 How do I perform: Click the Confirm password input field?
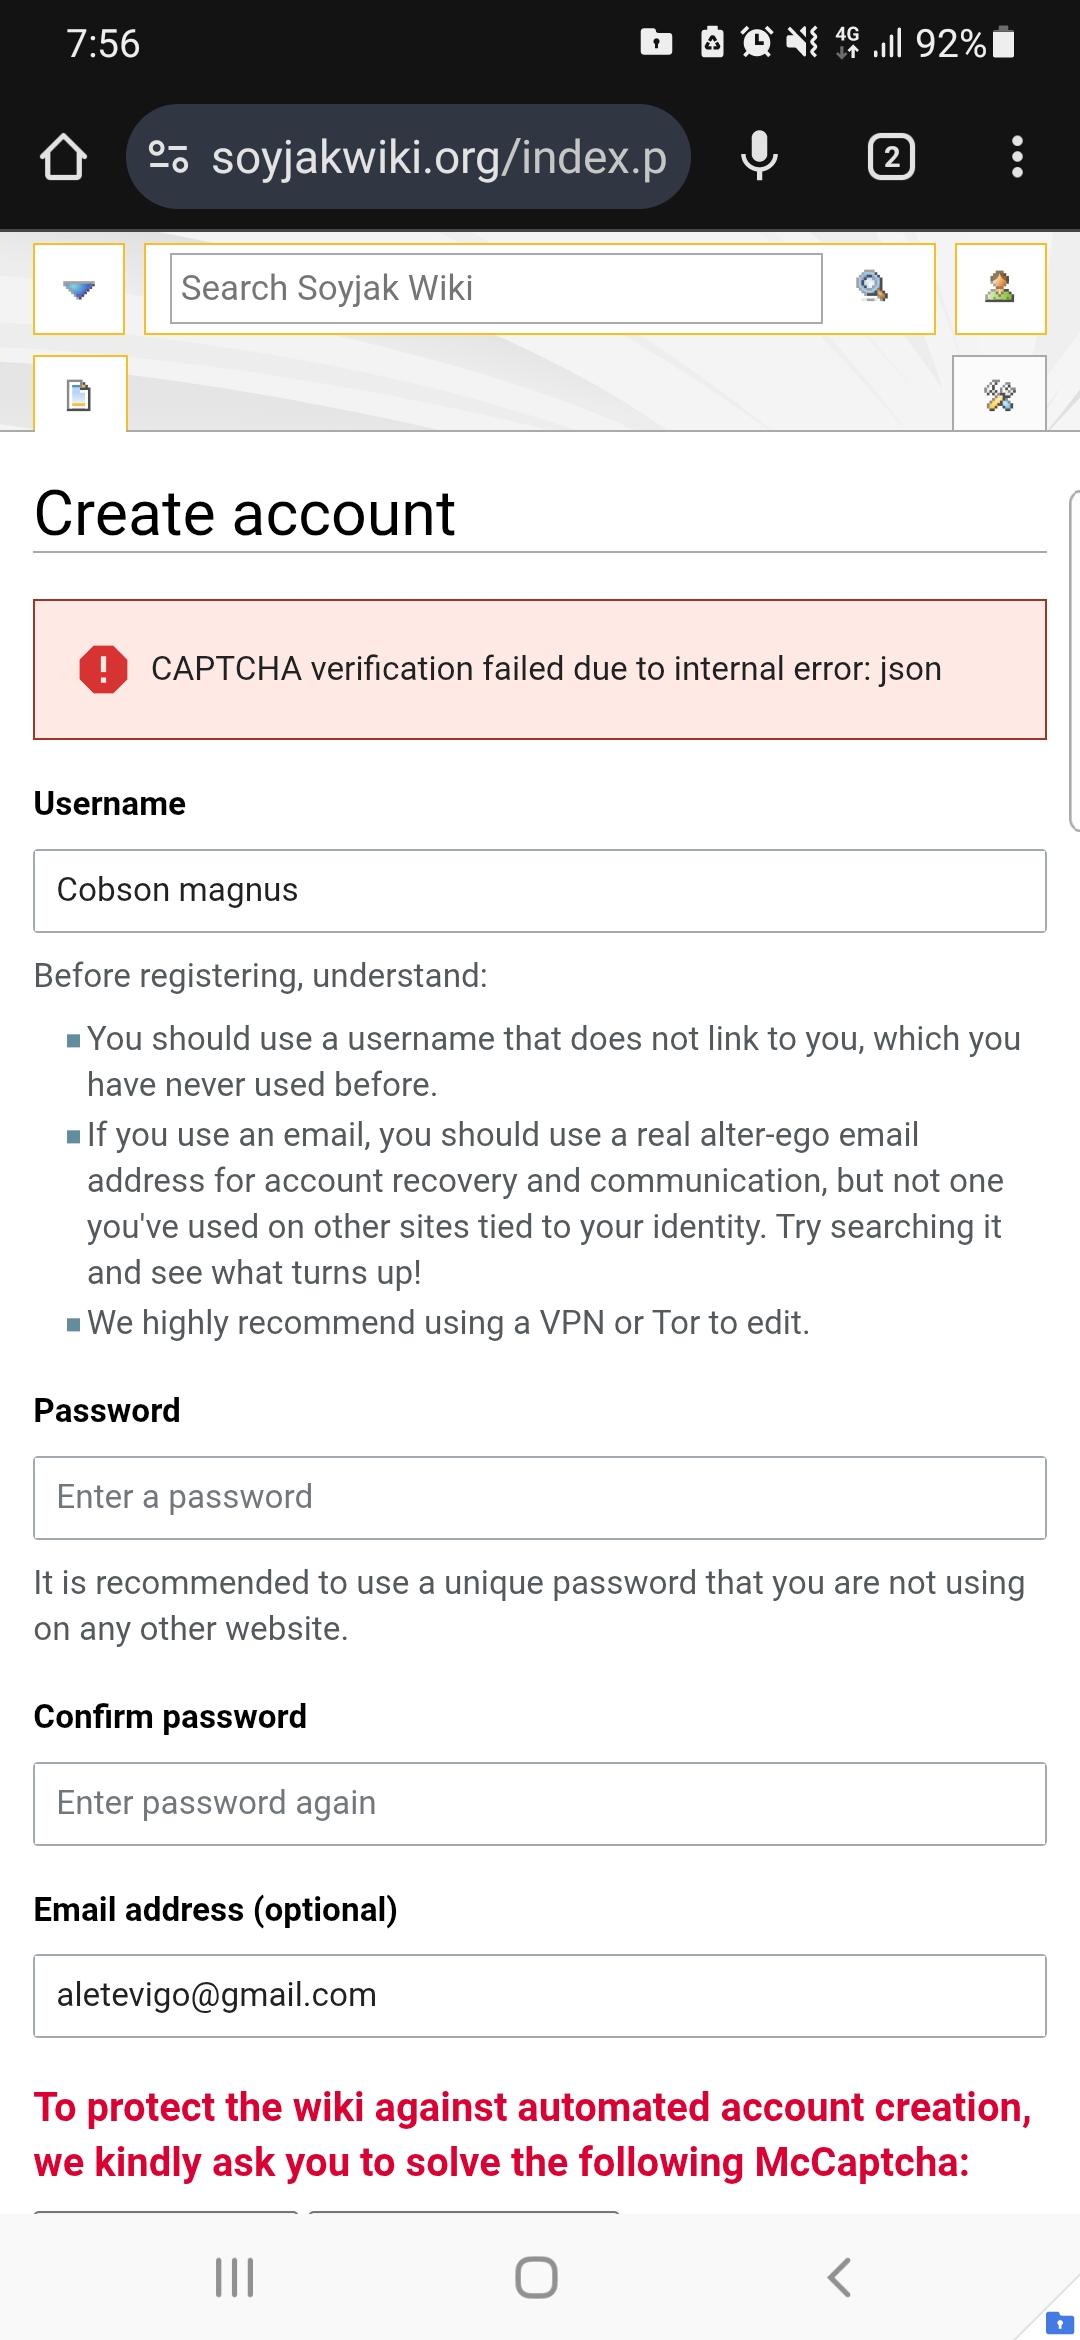click(x=540, y=1804)
